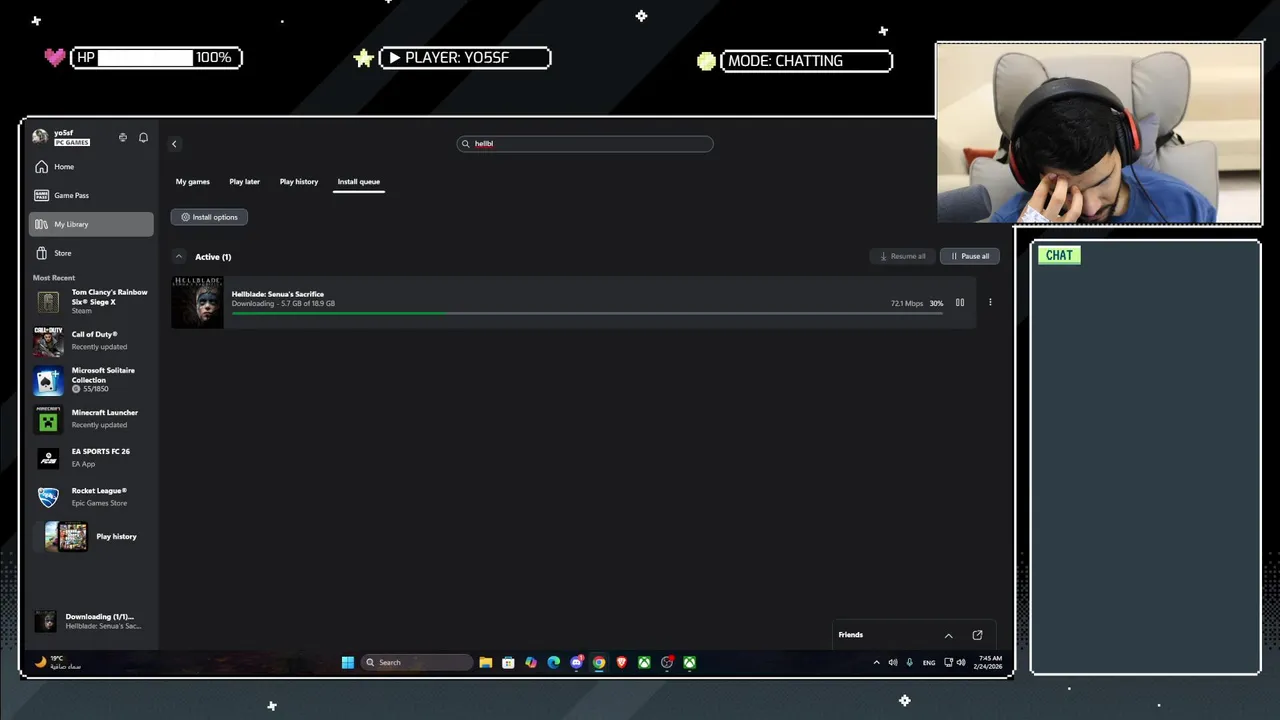Click Pause all button
The width and height of the screenshot is (1280, 720).
(969, 256)
